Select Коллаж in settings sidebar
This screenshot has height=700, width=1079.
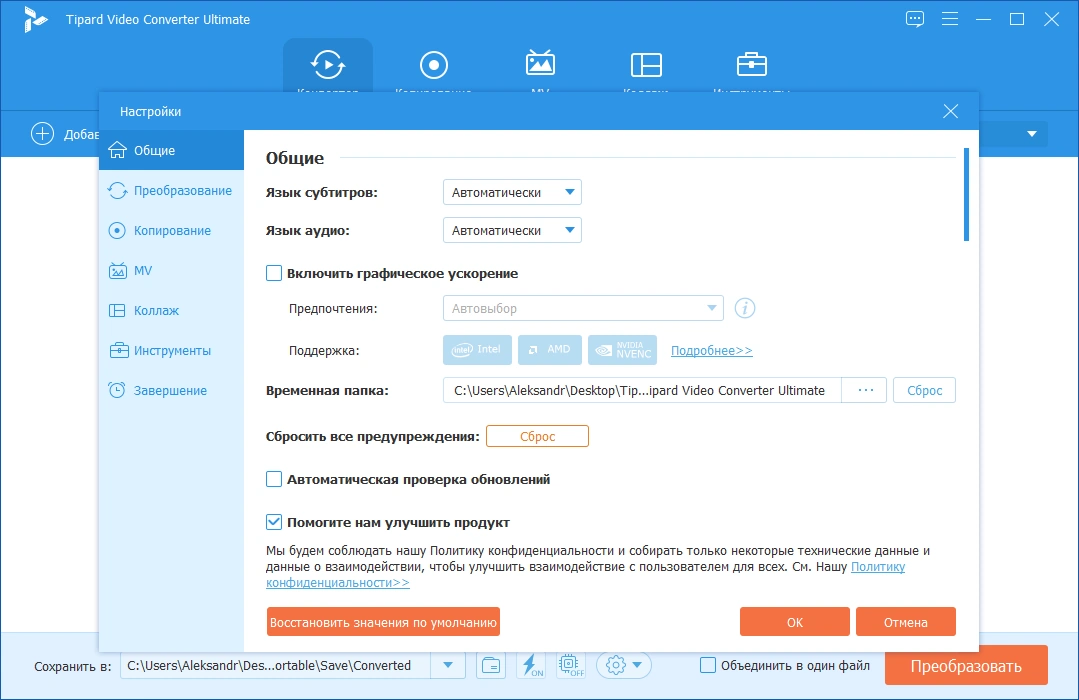point(171,310)
